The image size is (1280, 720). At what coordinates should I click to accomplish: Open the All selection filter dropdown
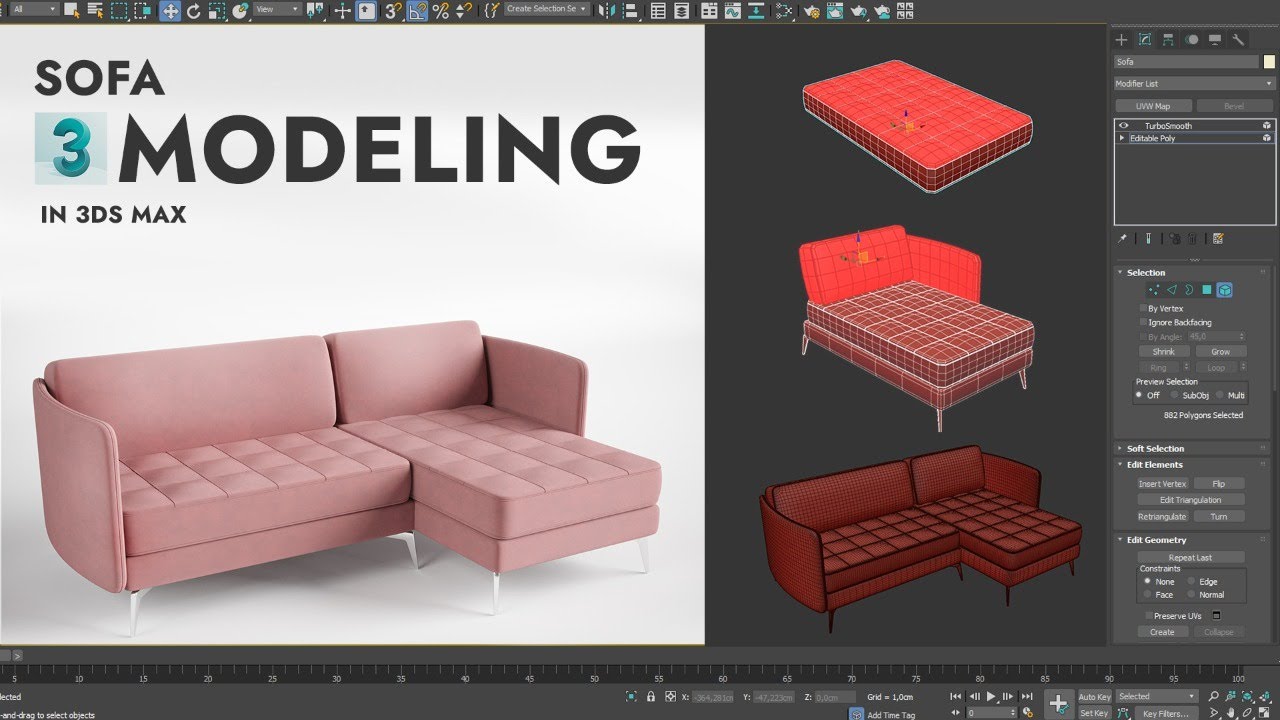point(34,9)
